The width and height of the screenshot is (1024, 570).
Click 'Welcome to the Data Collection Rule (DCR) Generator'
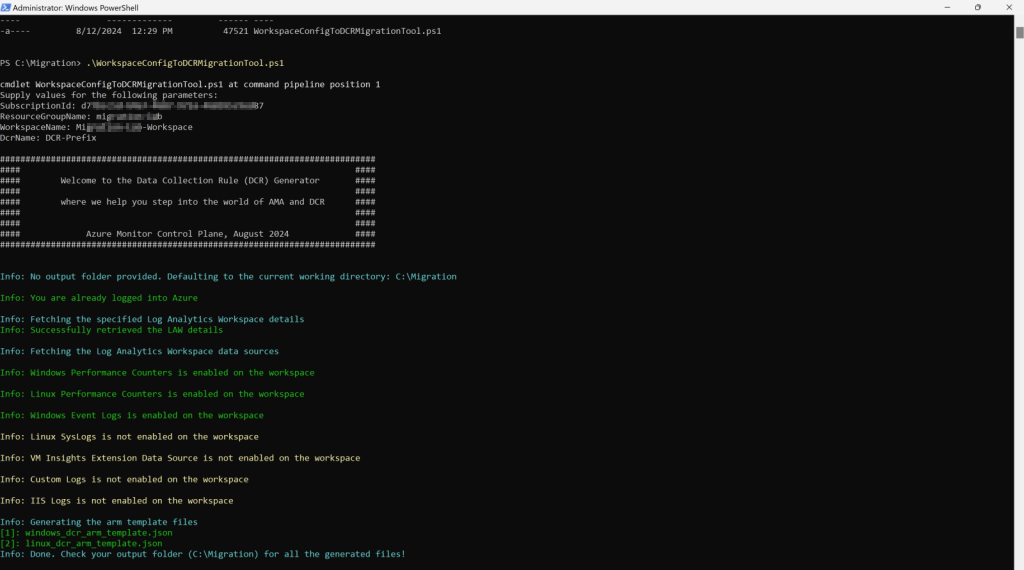190,180
